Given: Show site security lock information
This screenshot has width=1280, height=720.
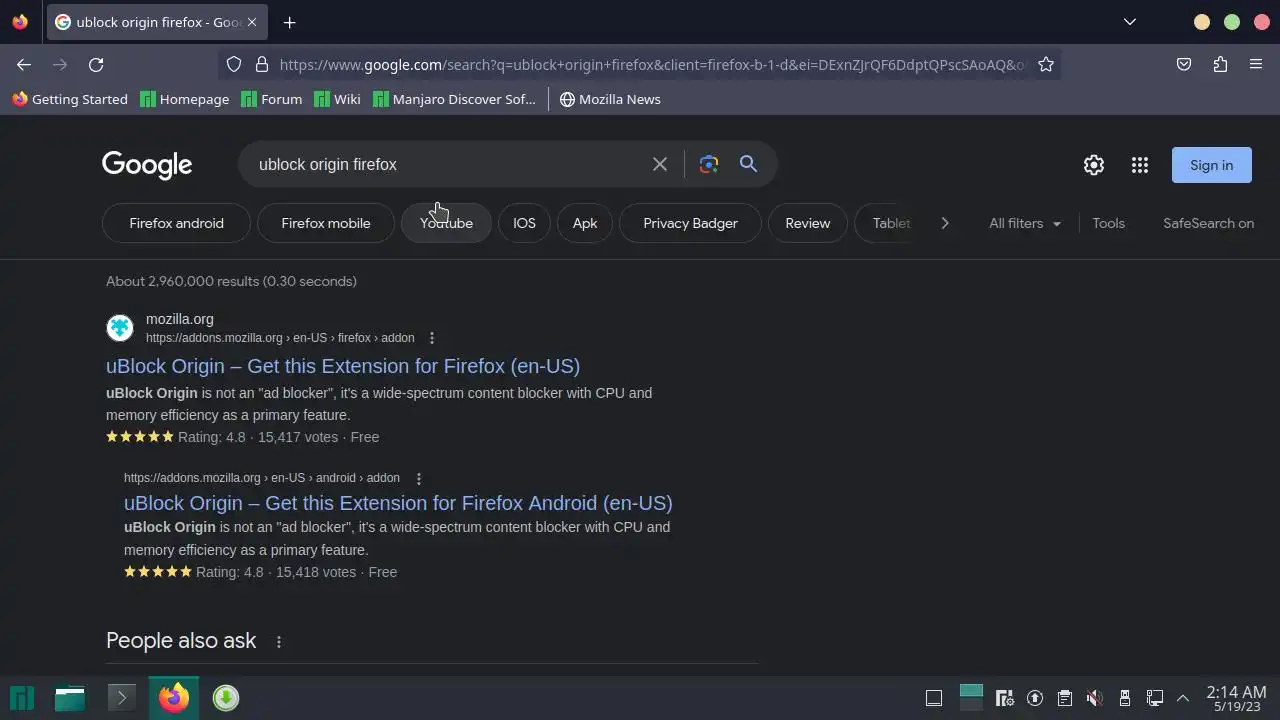Looking at the screenshot, I should click(x=262, y=64).
